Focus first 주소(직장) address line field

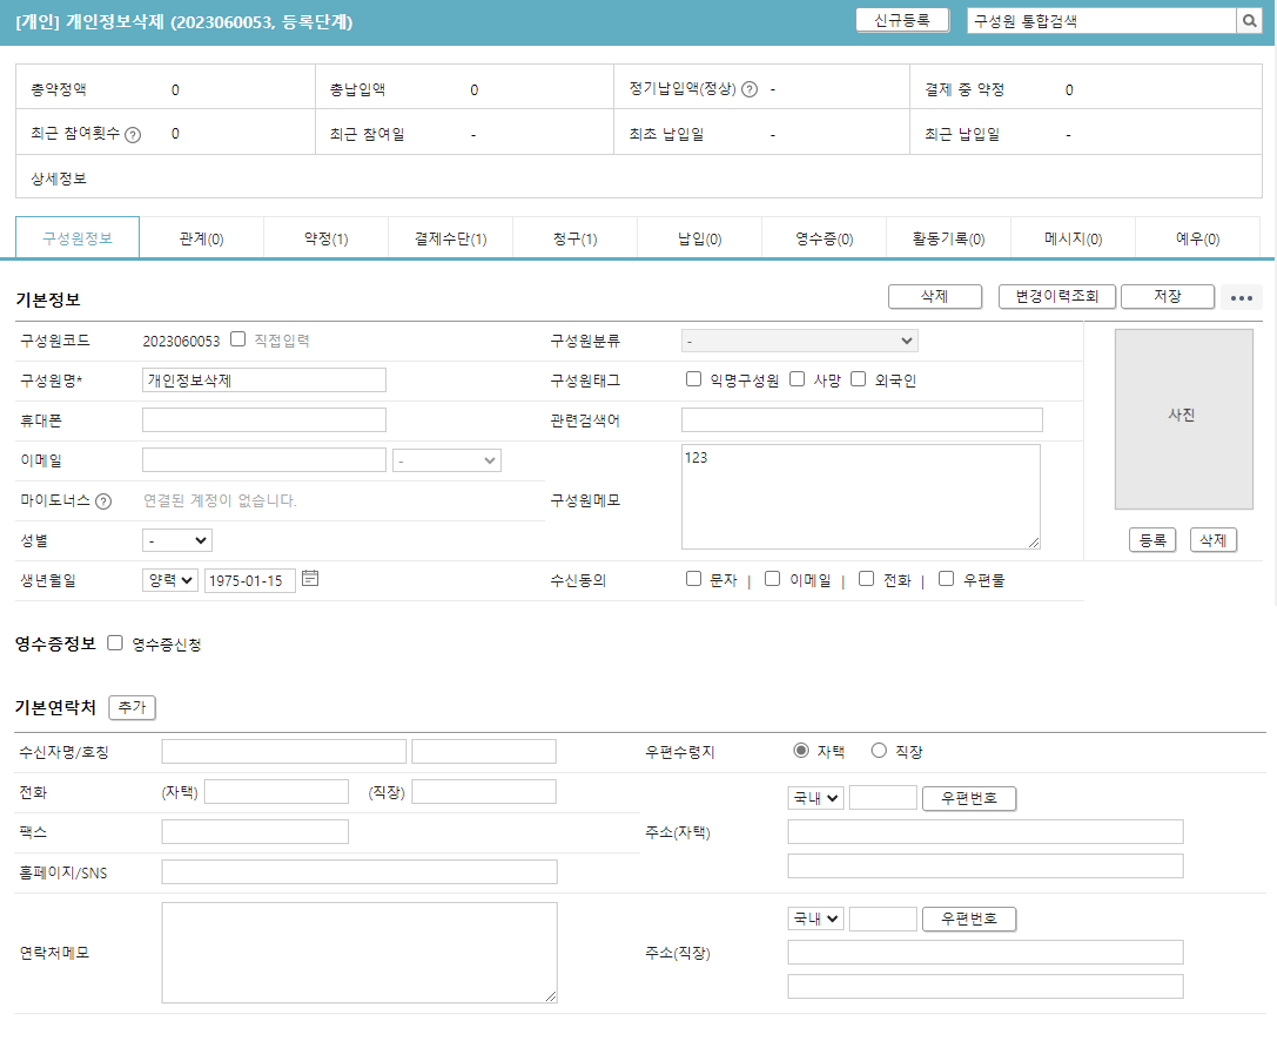click(985, 952)
